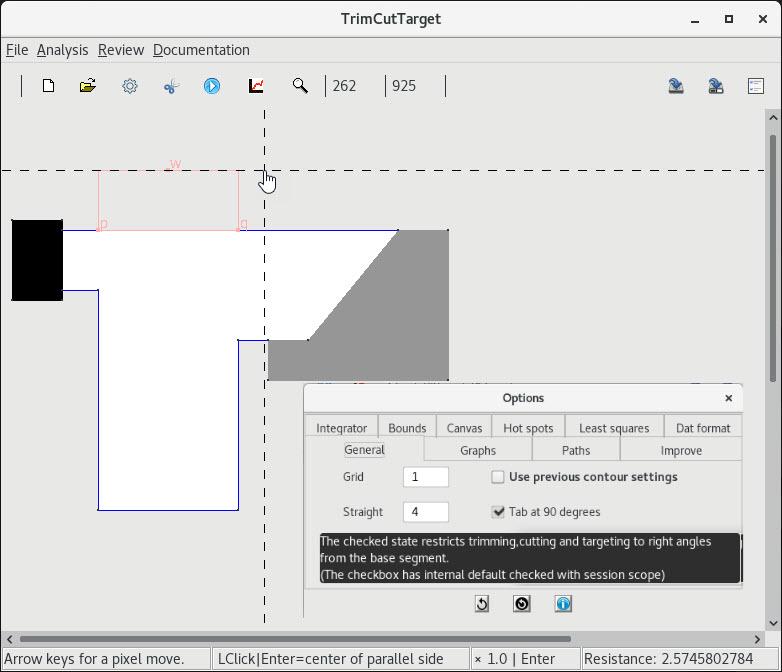The width and height of the screenshot is (782, 672).
Task: Click the info icon in Options dialog
Action: tap(563, 604)
